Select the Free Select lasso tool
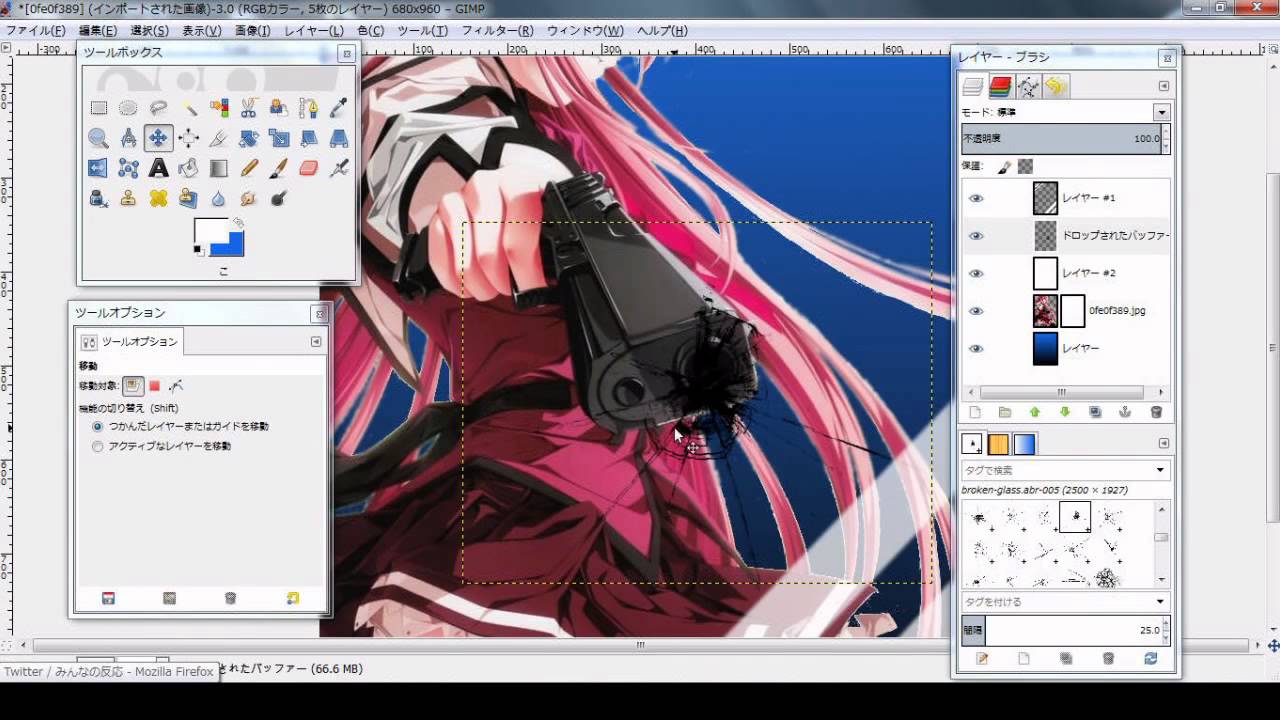1280x720 pixels. 158,108
